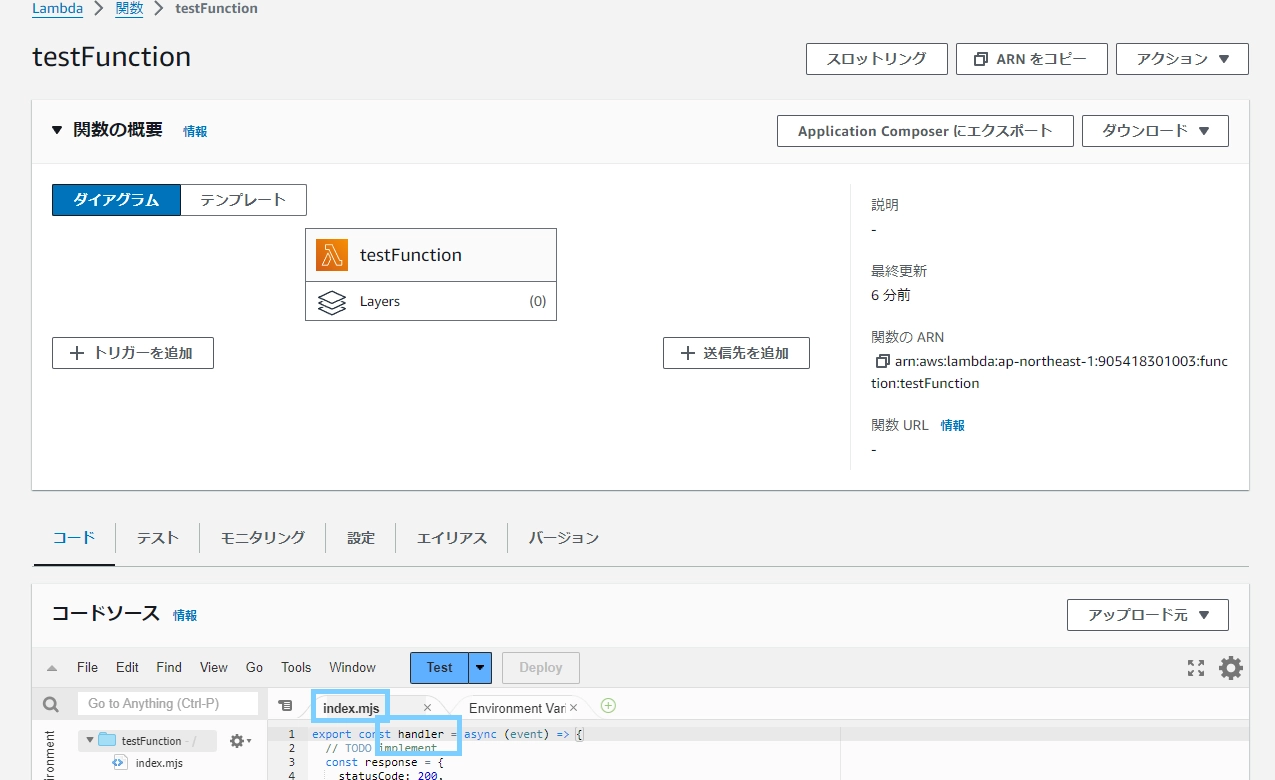
Task: Toggle fullscreen editor icon
Action: click(x=1196, y=668)
